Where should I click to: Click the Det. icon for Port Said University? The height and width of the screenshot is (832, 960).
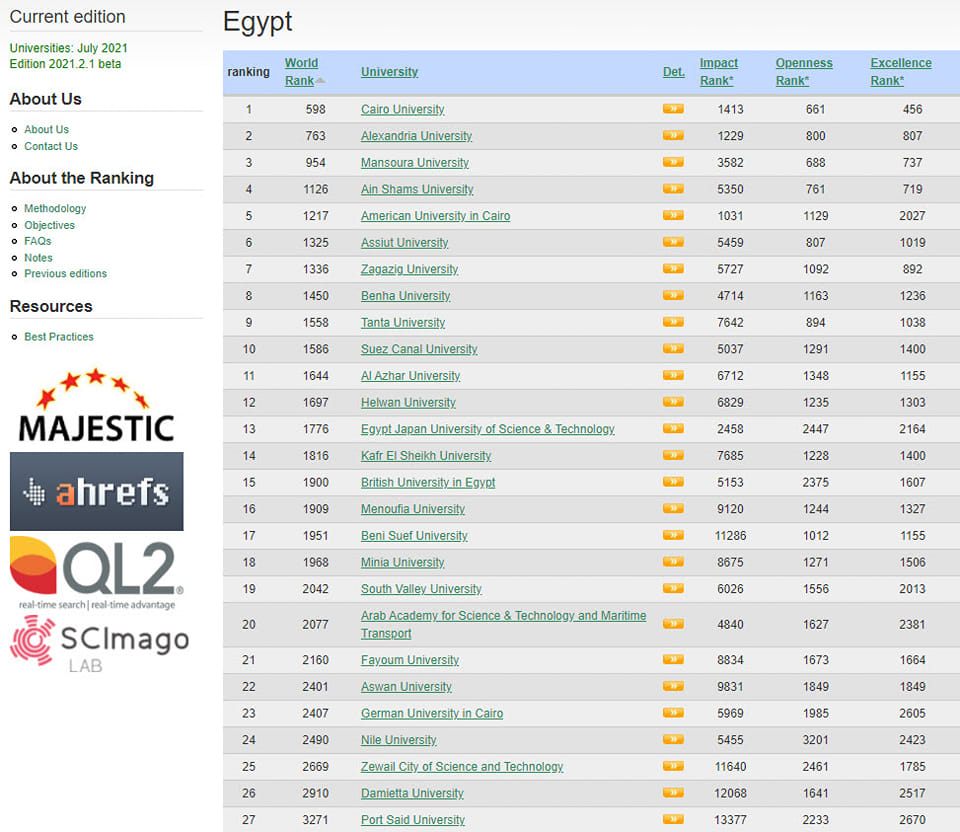[x=673, y=819]
